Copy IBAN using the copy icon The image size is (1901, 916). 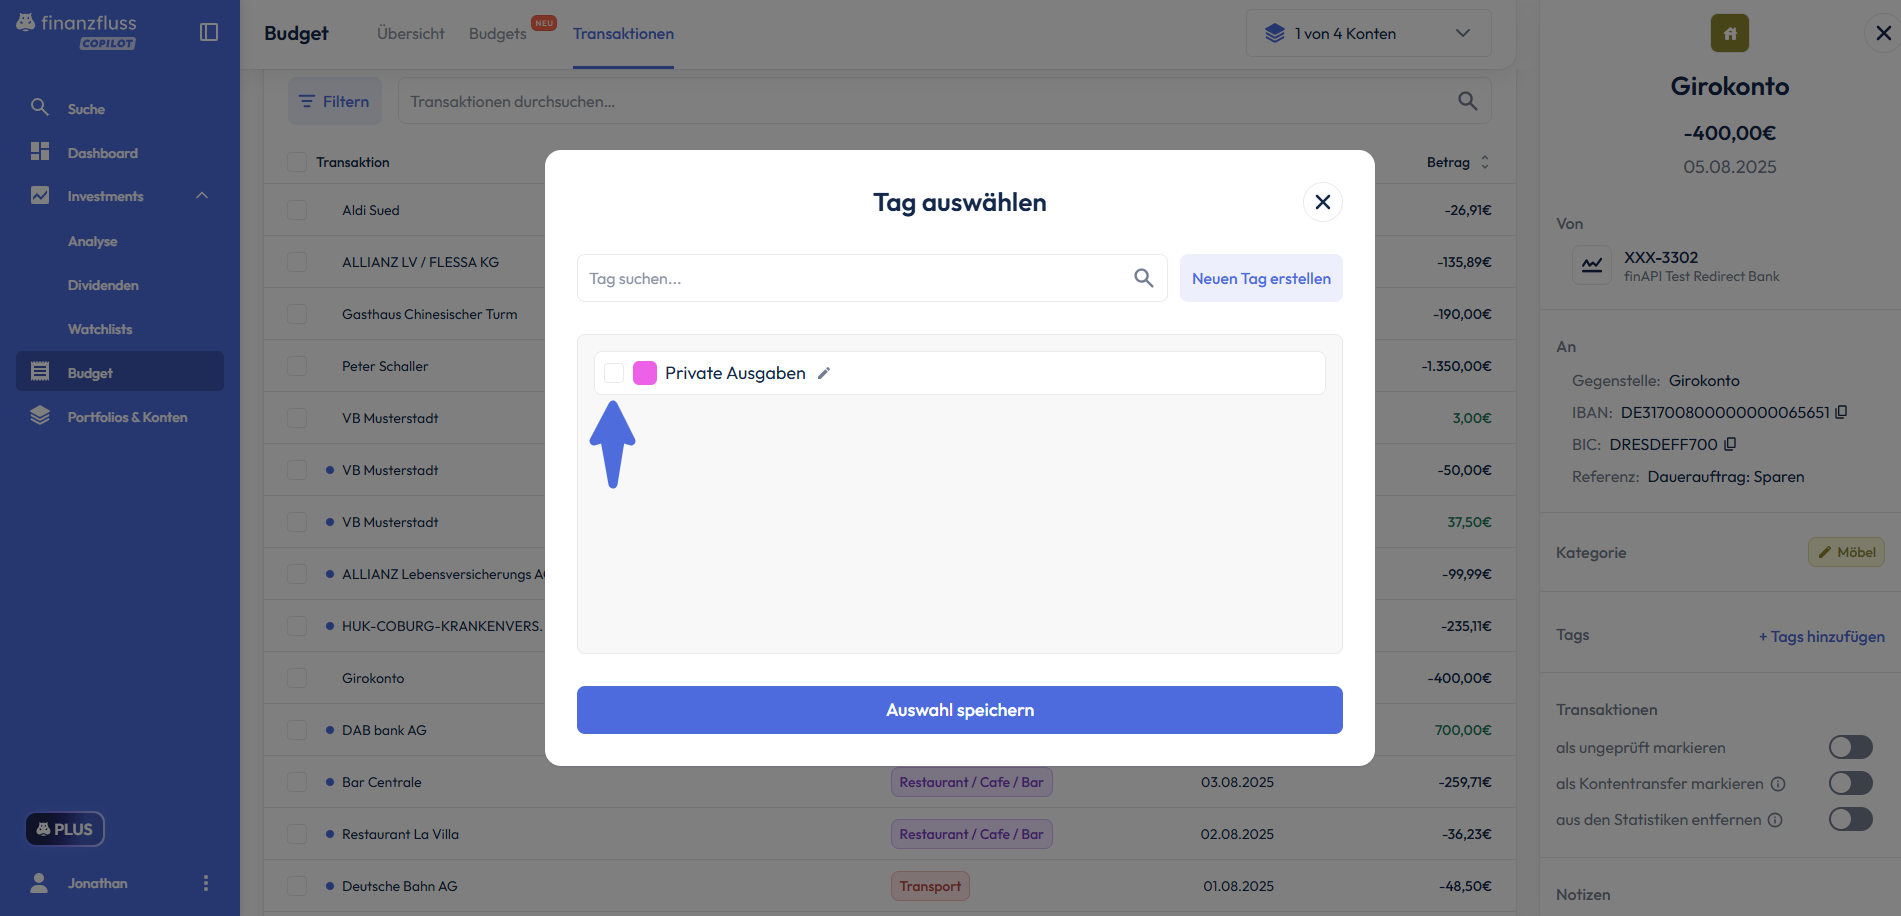click(x=1841, y=412)
